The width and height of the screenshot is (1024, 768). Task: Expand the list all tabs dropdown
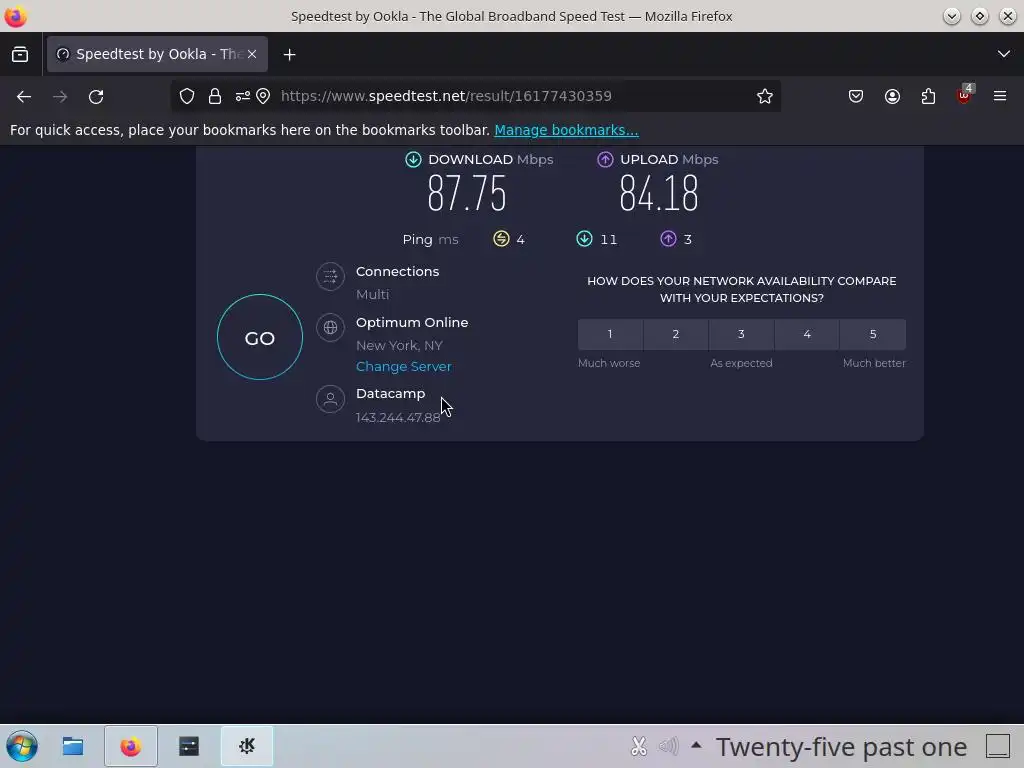[x=1004, y=54]
